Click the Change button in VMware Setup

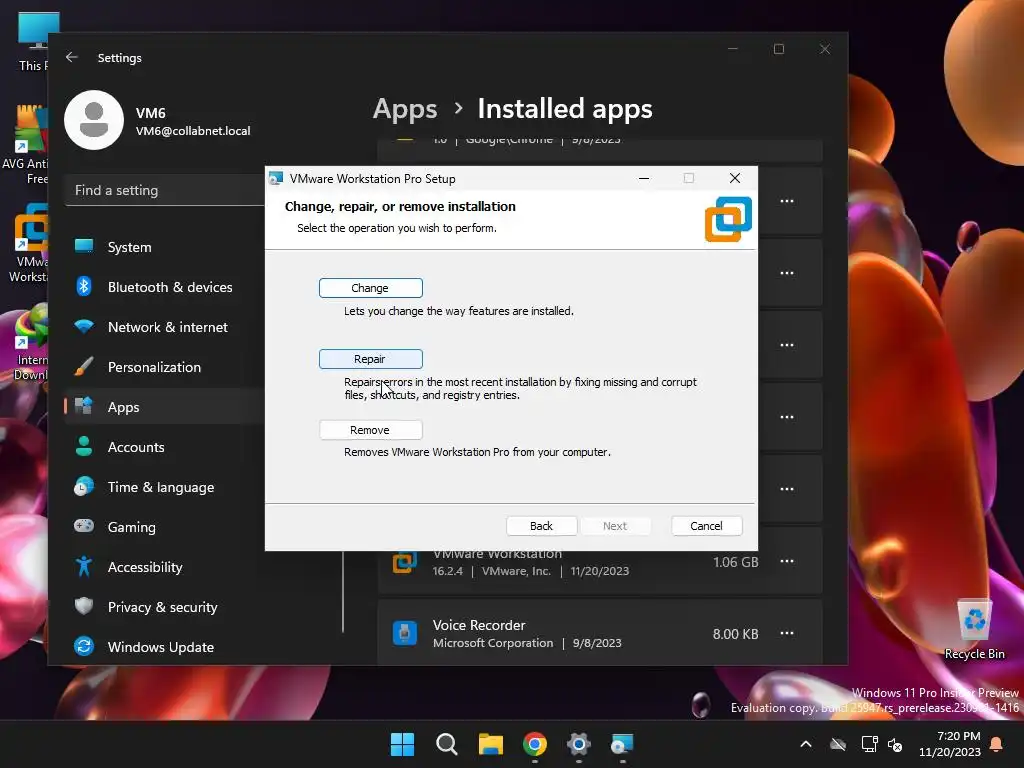click(x=370, y=288)
